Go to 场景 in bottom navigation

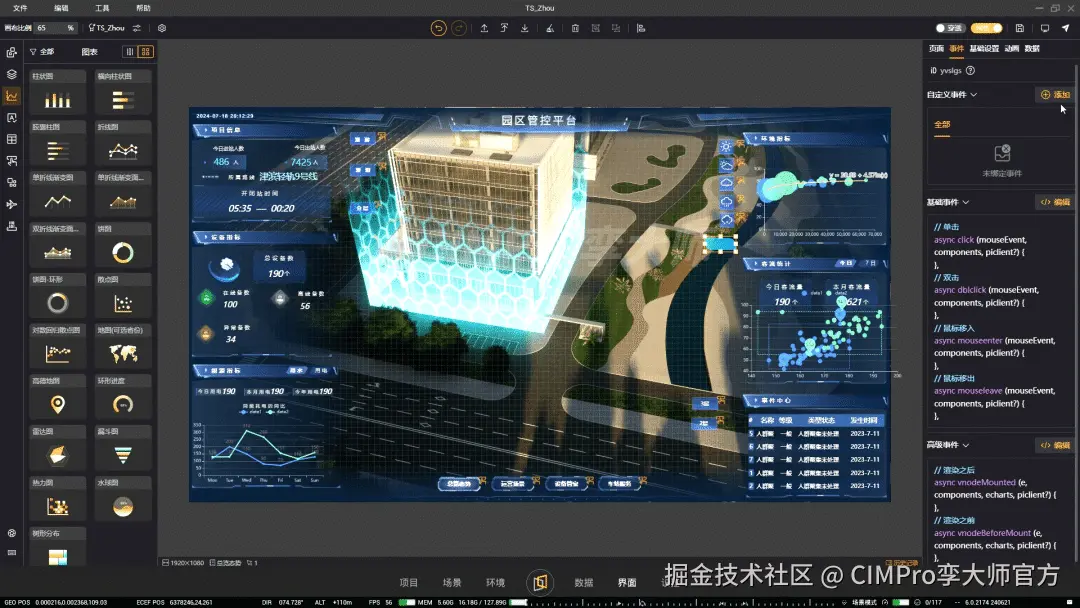[x=452, y=583]
